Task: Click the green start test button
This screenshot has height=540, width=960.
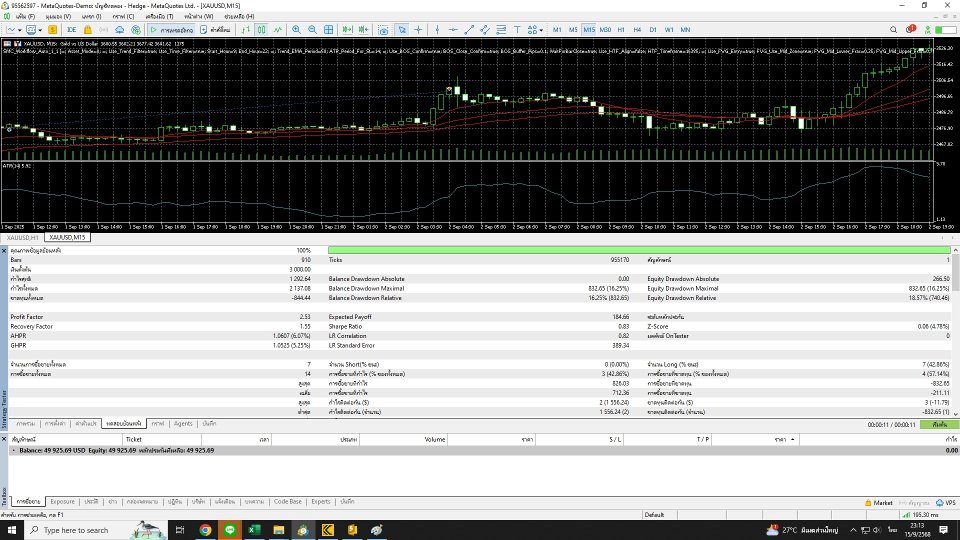Action: point(938,424)
